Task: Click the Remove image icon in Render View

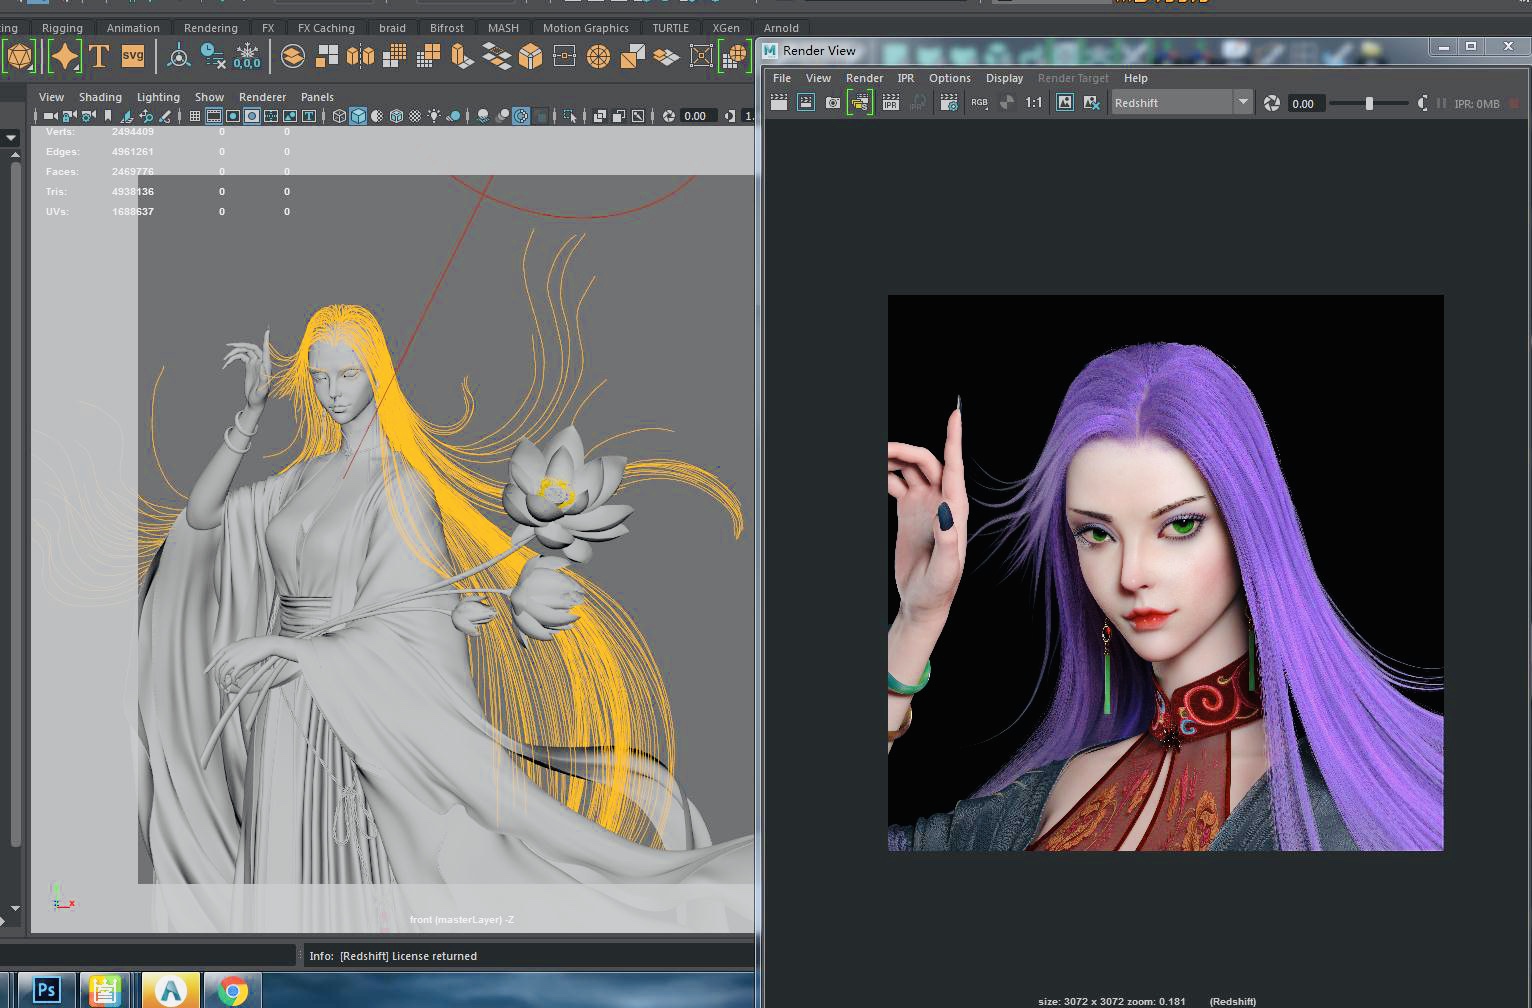Action: point(1091,102)
